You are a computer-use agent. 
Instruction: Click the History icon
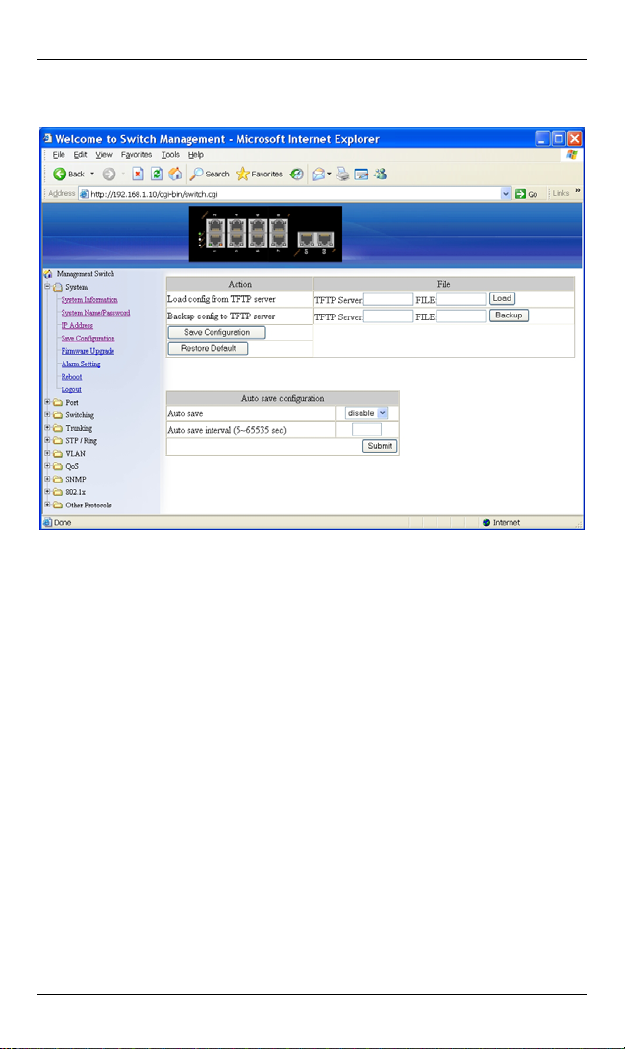click(x=296, y=174)
